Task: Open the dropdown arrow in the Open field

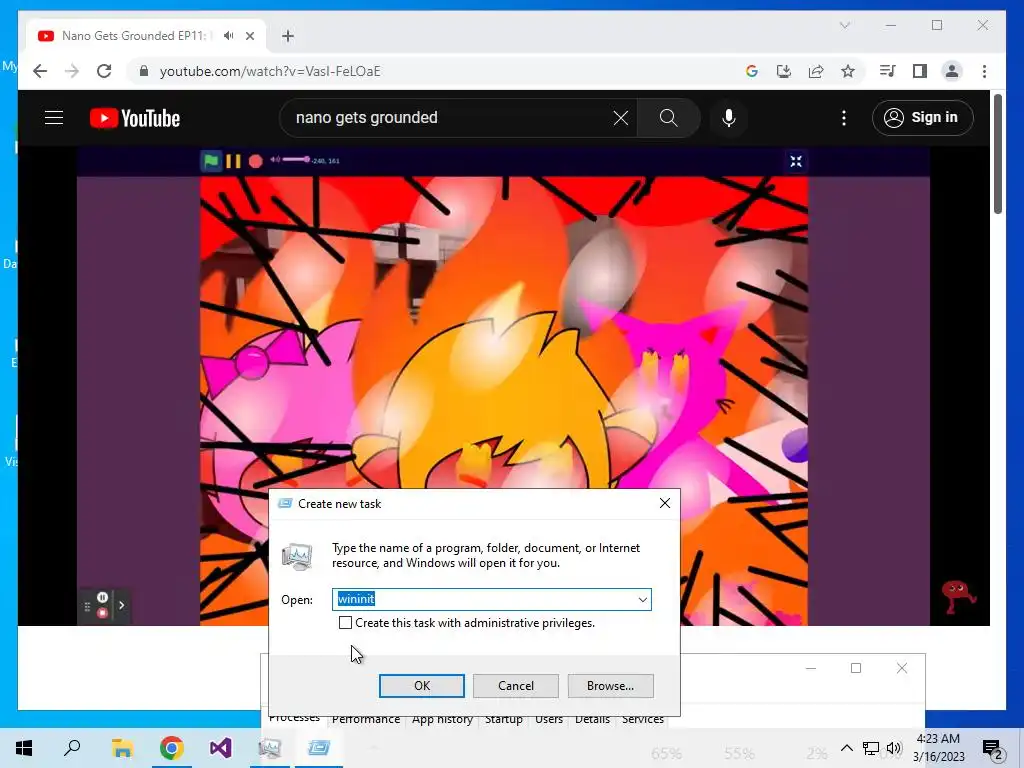Action: point(643,600)
